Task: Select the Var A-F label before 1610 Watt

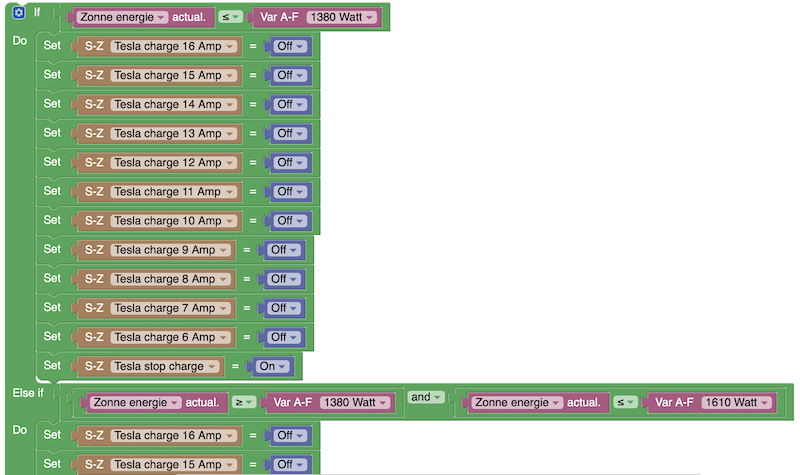Action: 674,403
